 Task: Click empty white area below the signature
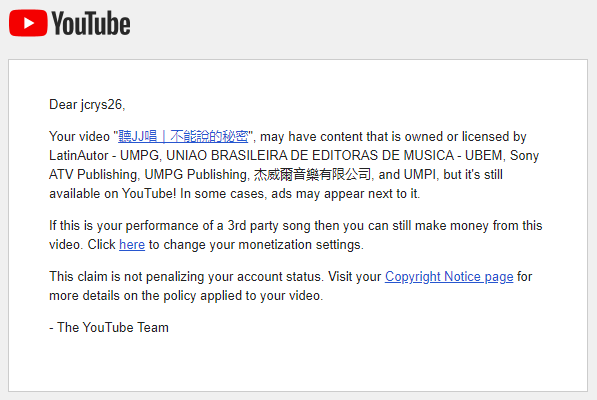click(x=297, y=363)
